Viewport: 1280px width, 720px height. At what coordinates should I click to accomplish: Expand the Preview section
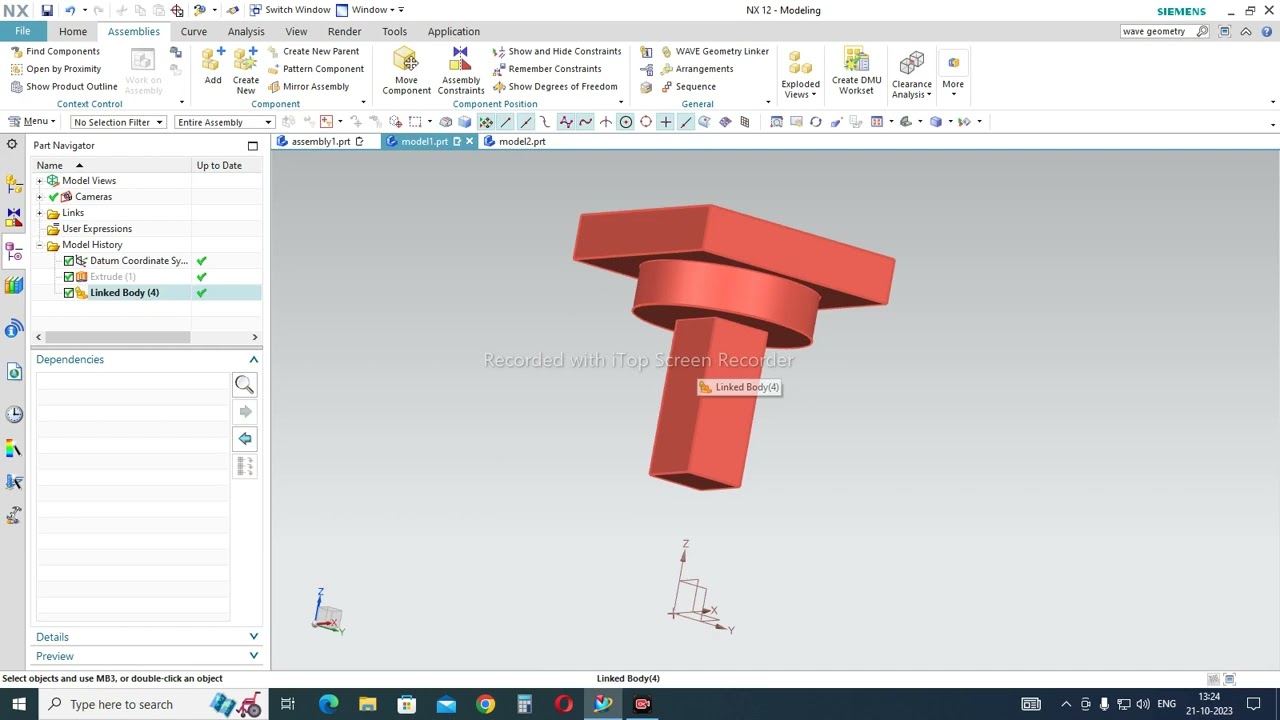[253, 656]
